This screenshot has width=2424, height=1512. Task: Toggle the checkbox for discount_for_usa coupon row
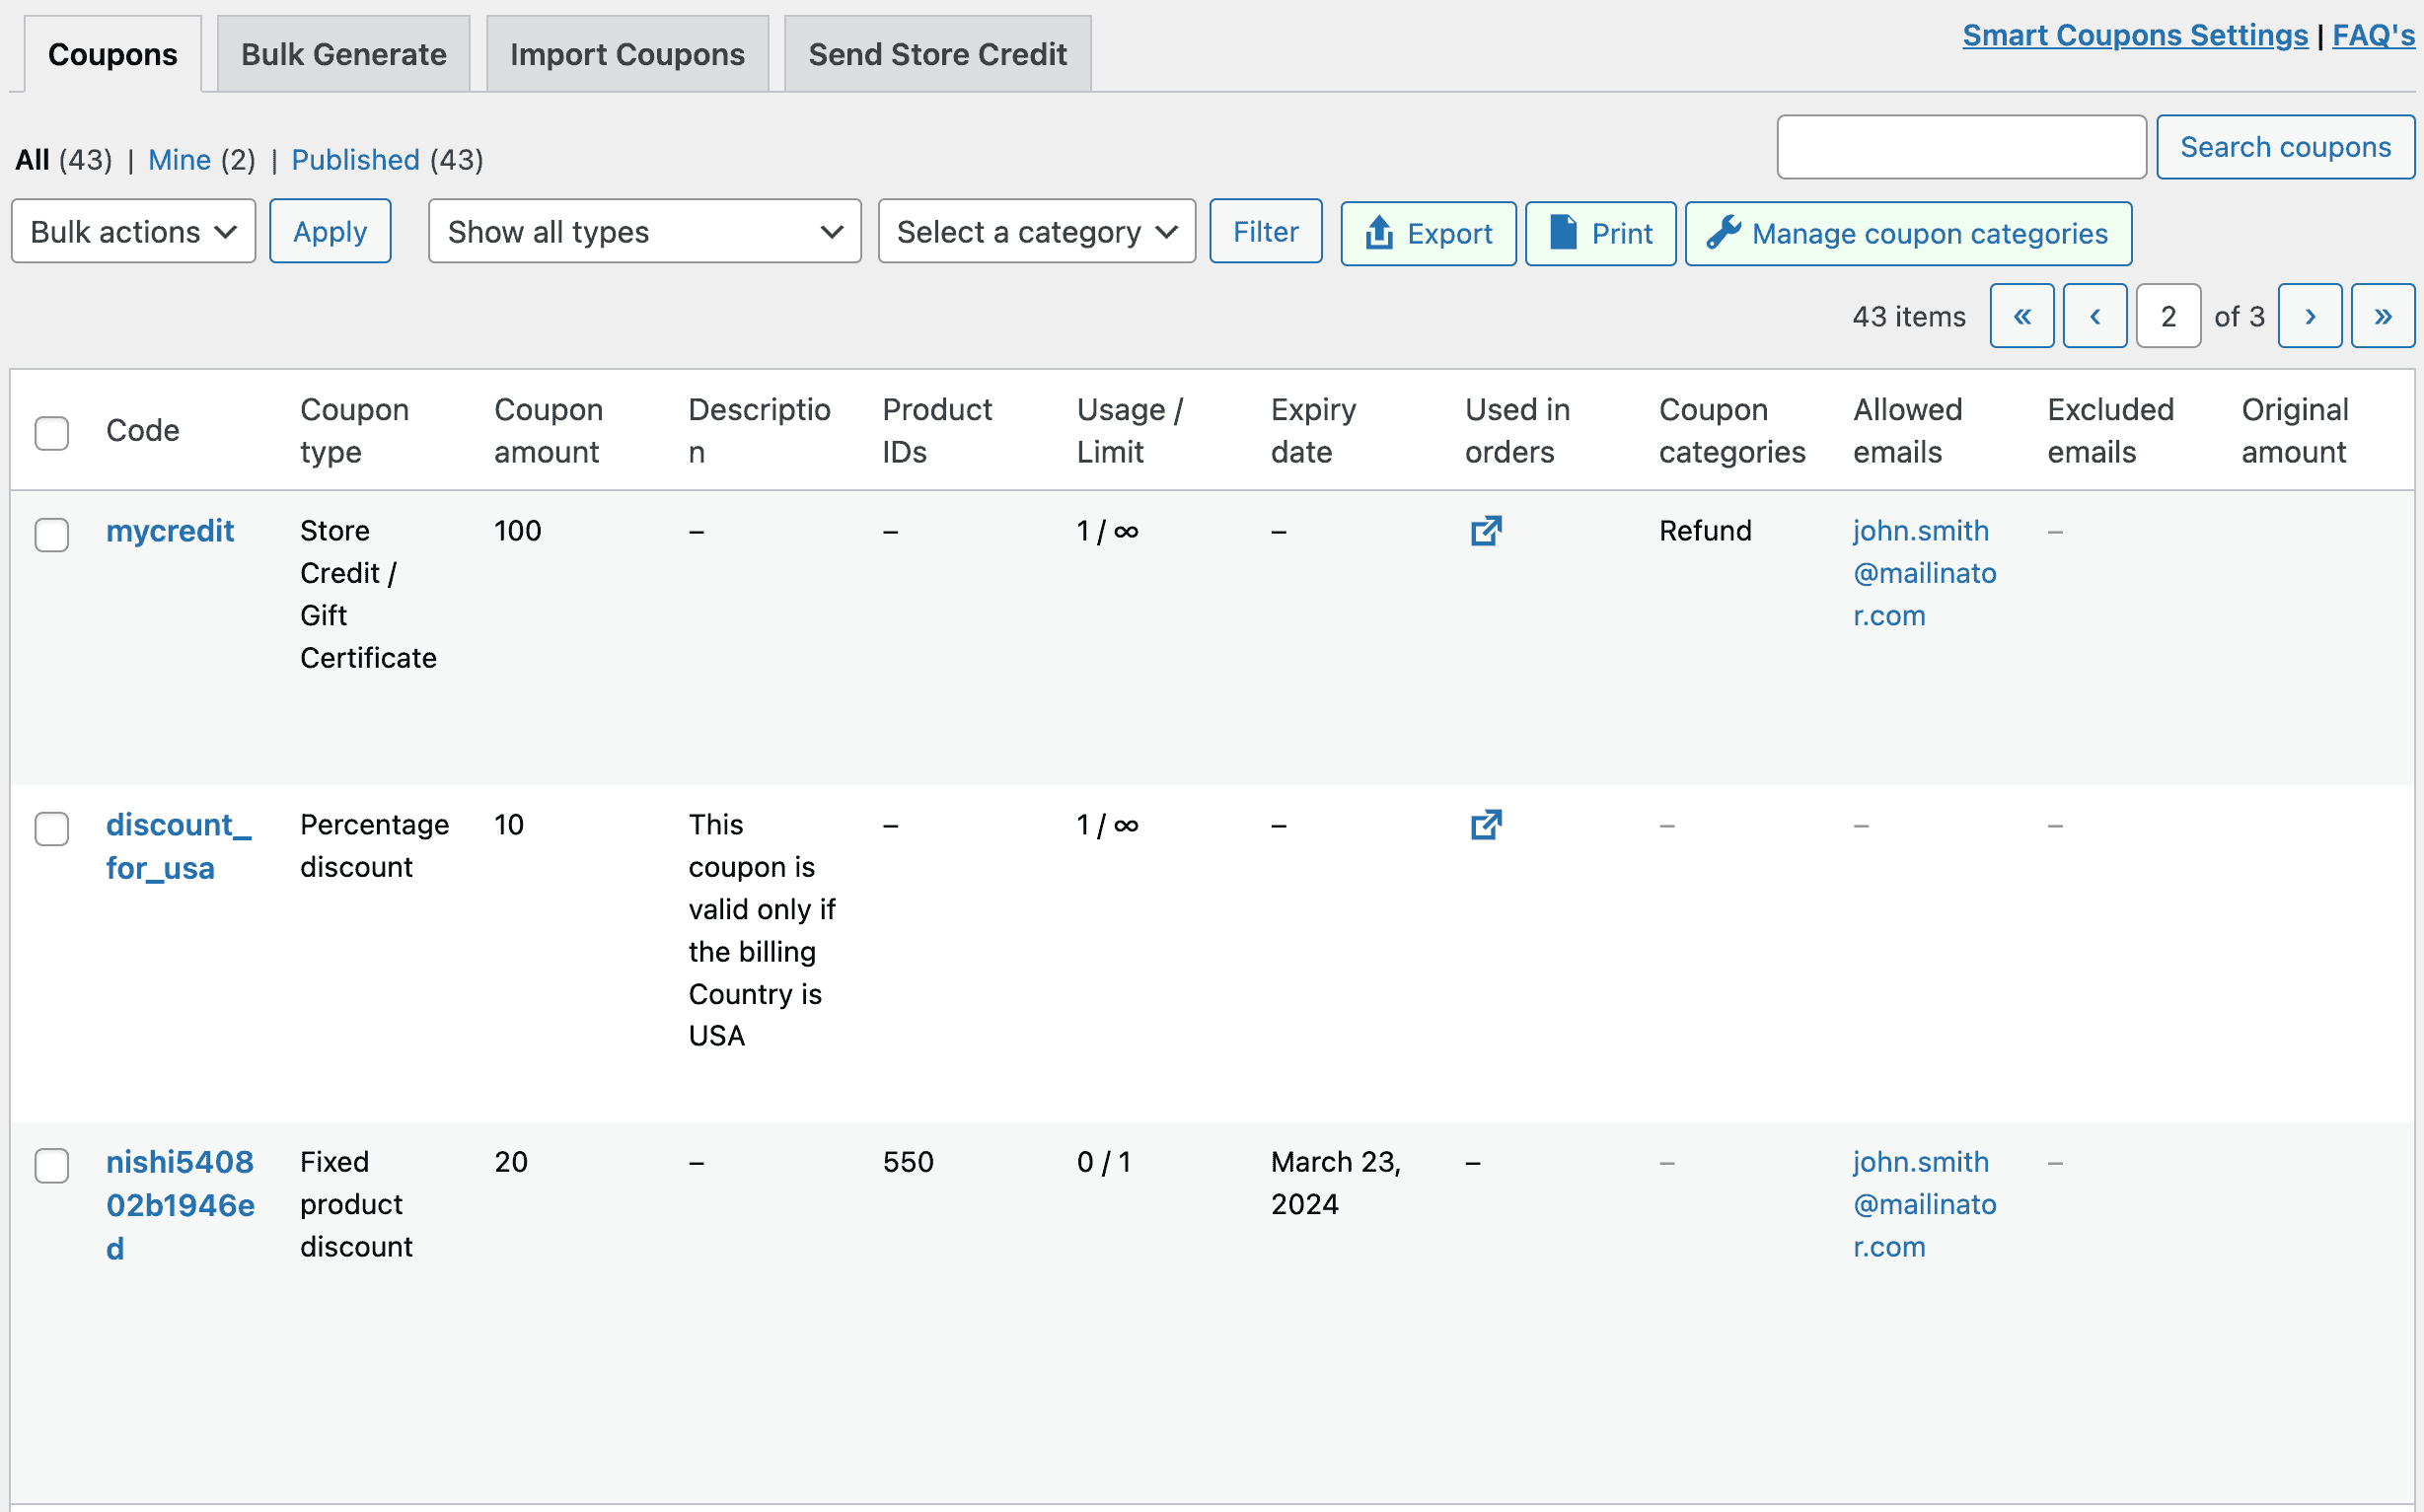52,829
